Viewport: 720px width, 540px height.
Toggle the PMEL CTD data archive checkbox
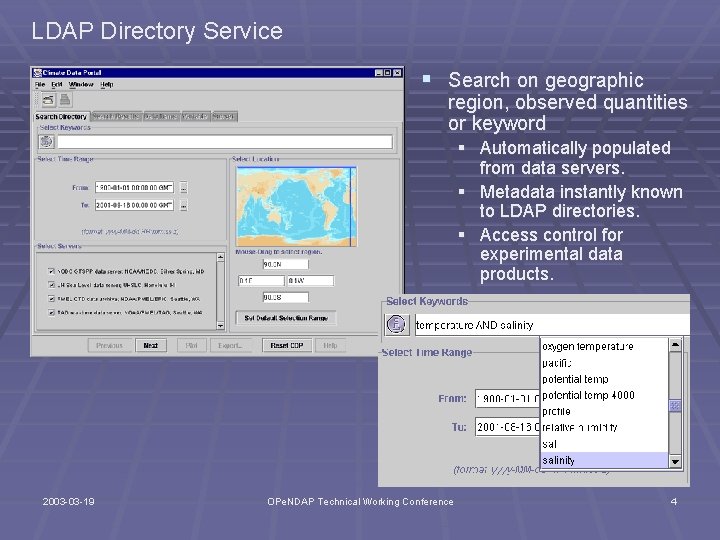tap(51, 298)
